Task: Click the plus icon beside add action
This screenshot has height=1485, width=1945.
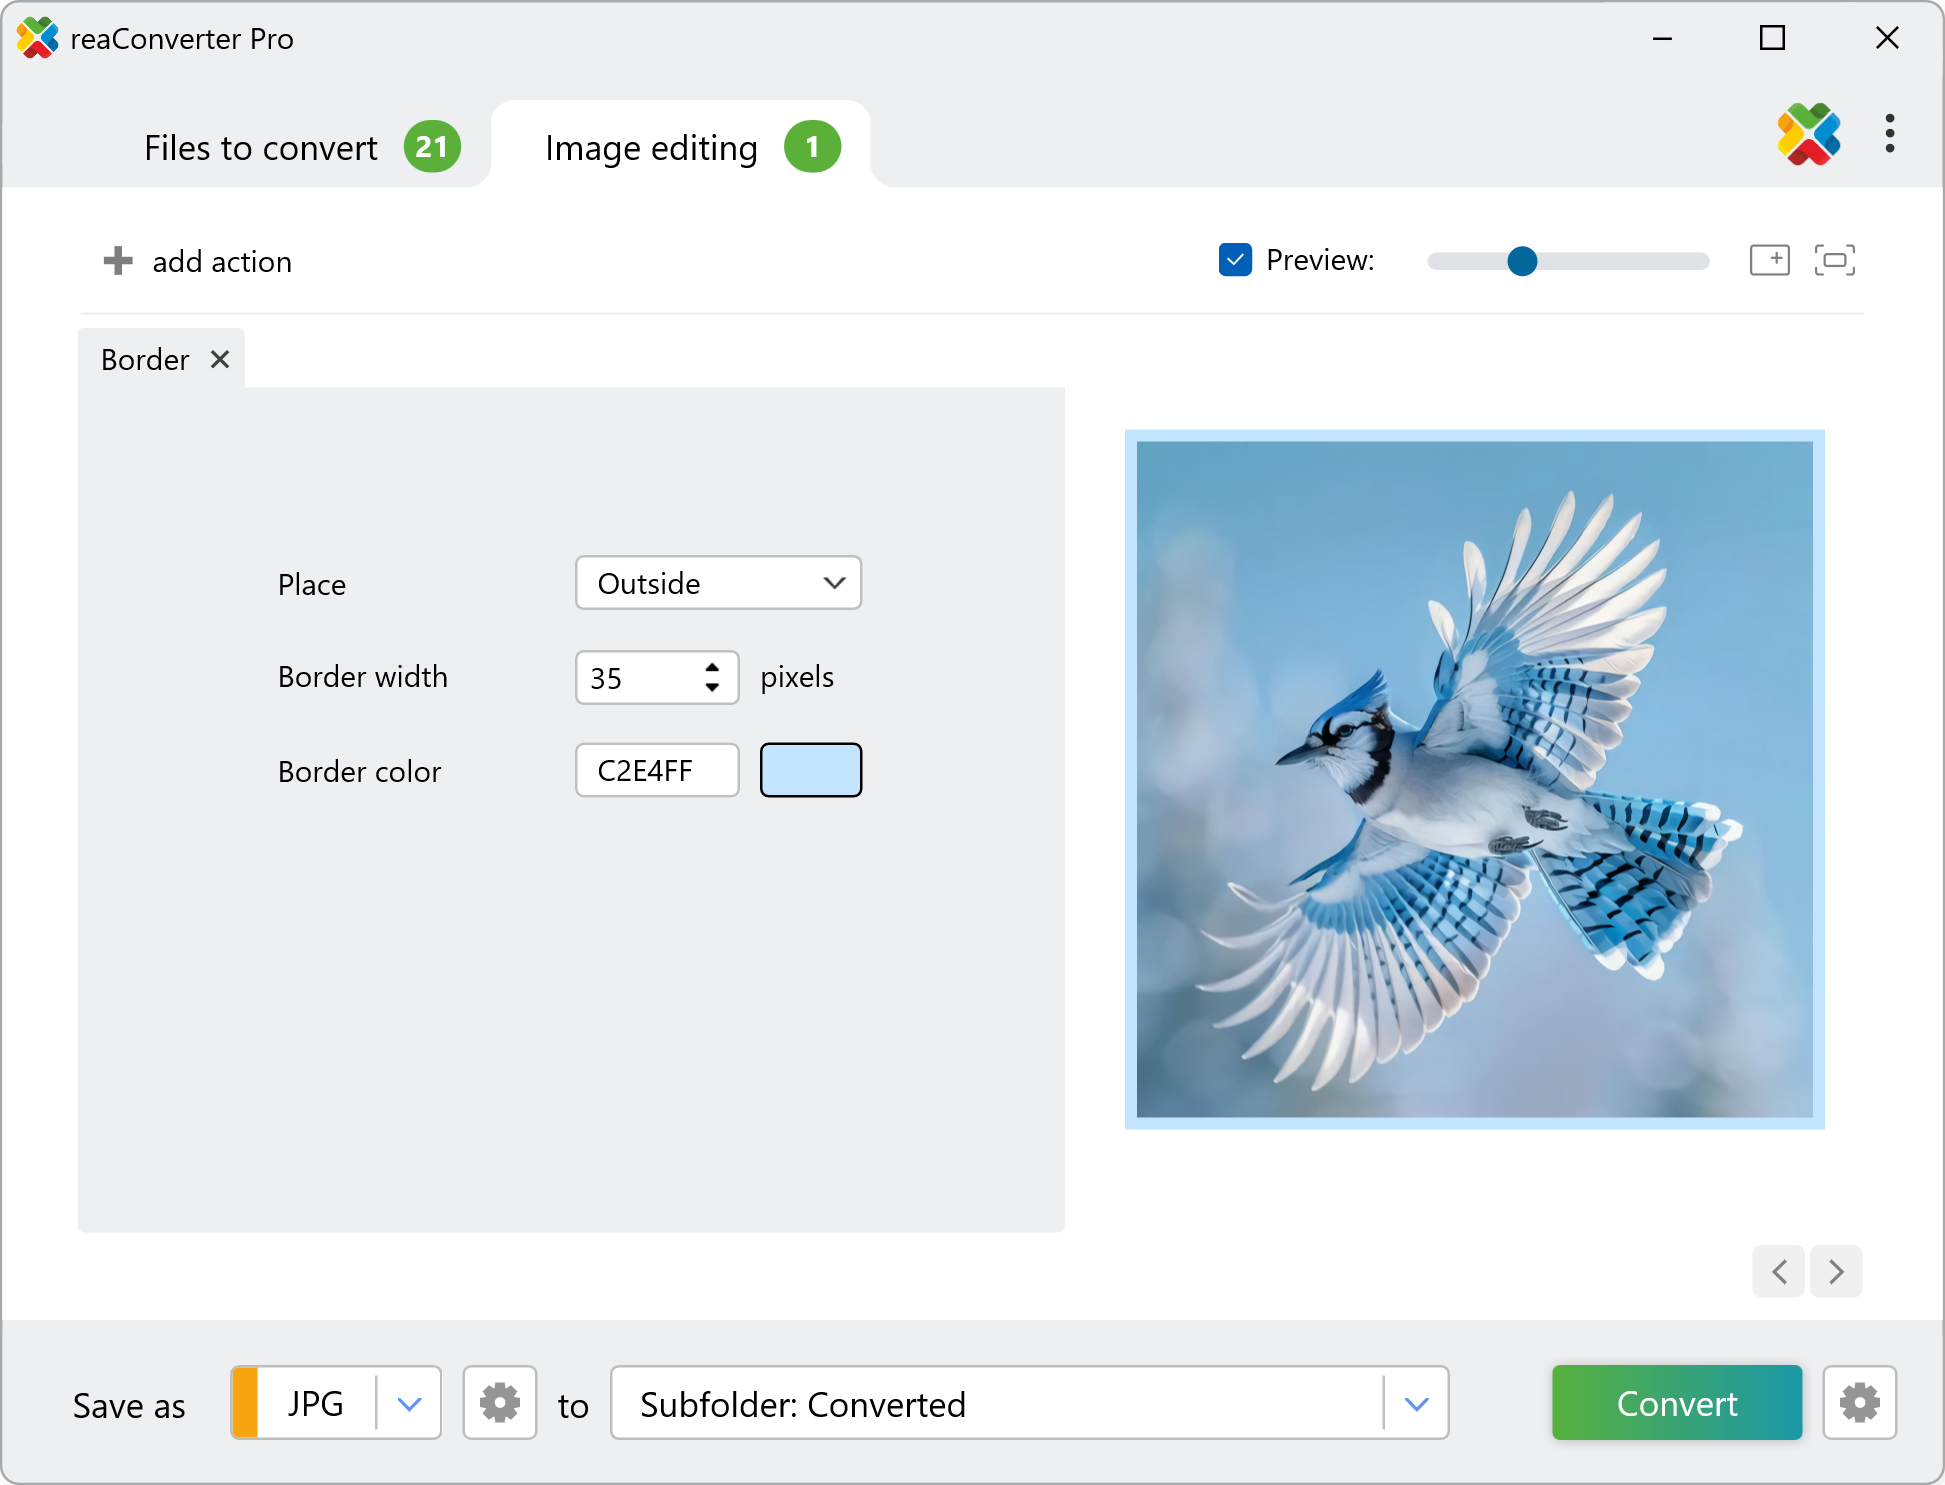Action: click(x=118, y=261)
